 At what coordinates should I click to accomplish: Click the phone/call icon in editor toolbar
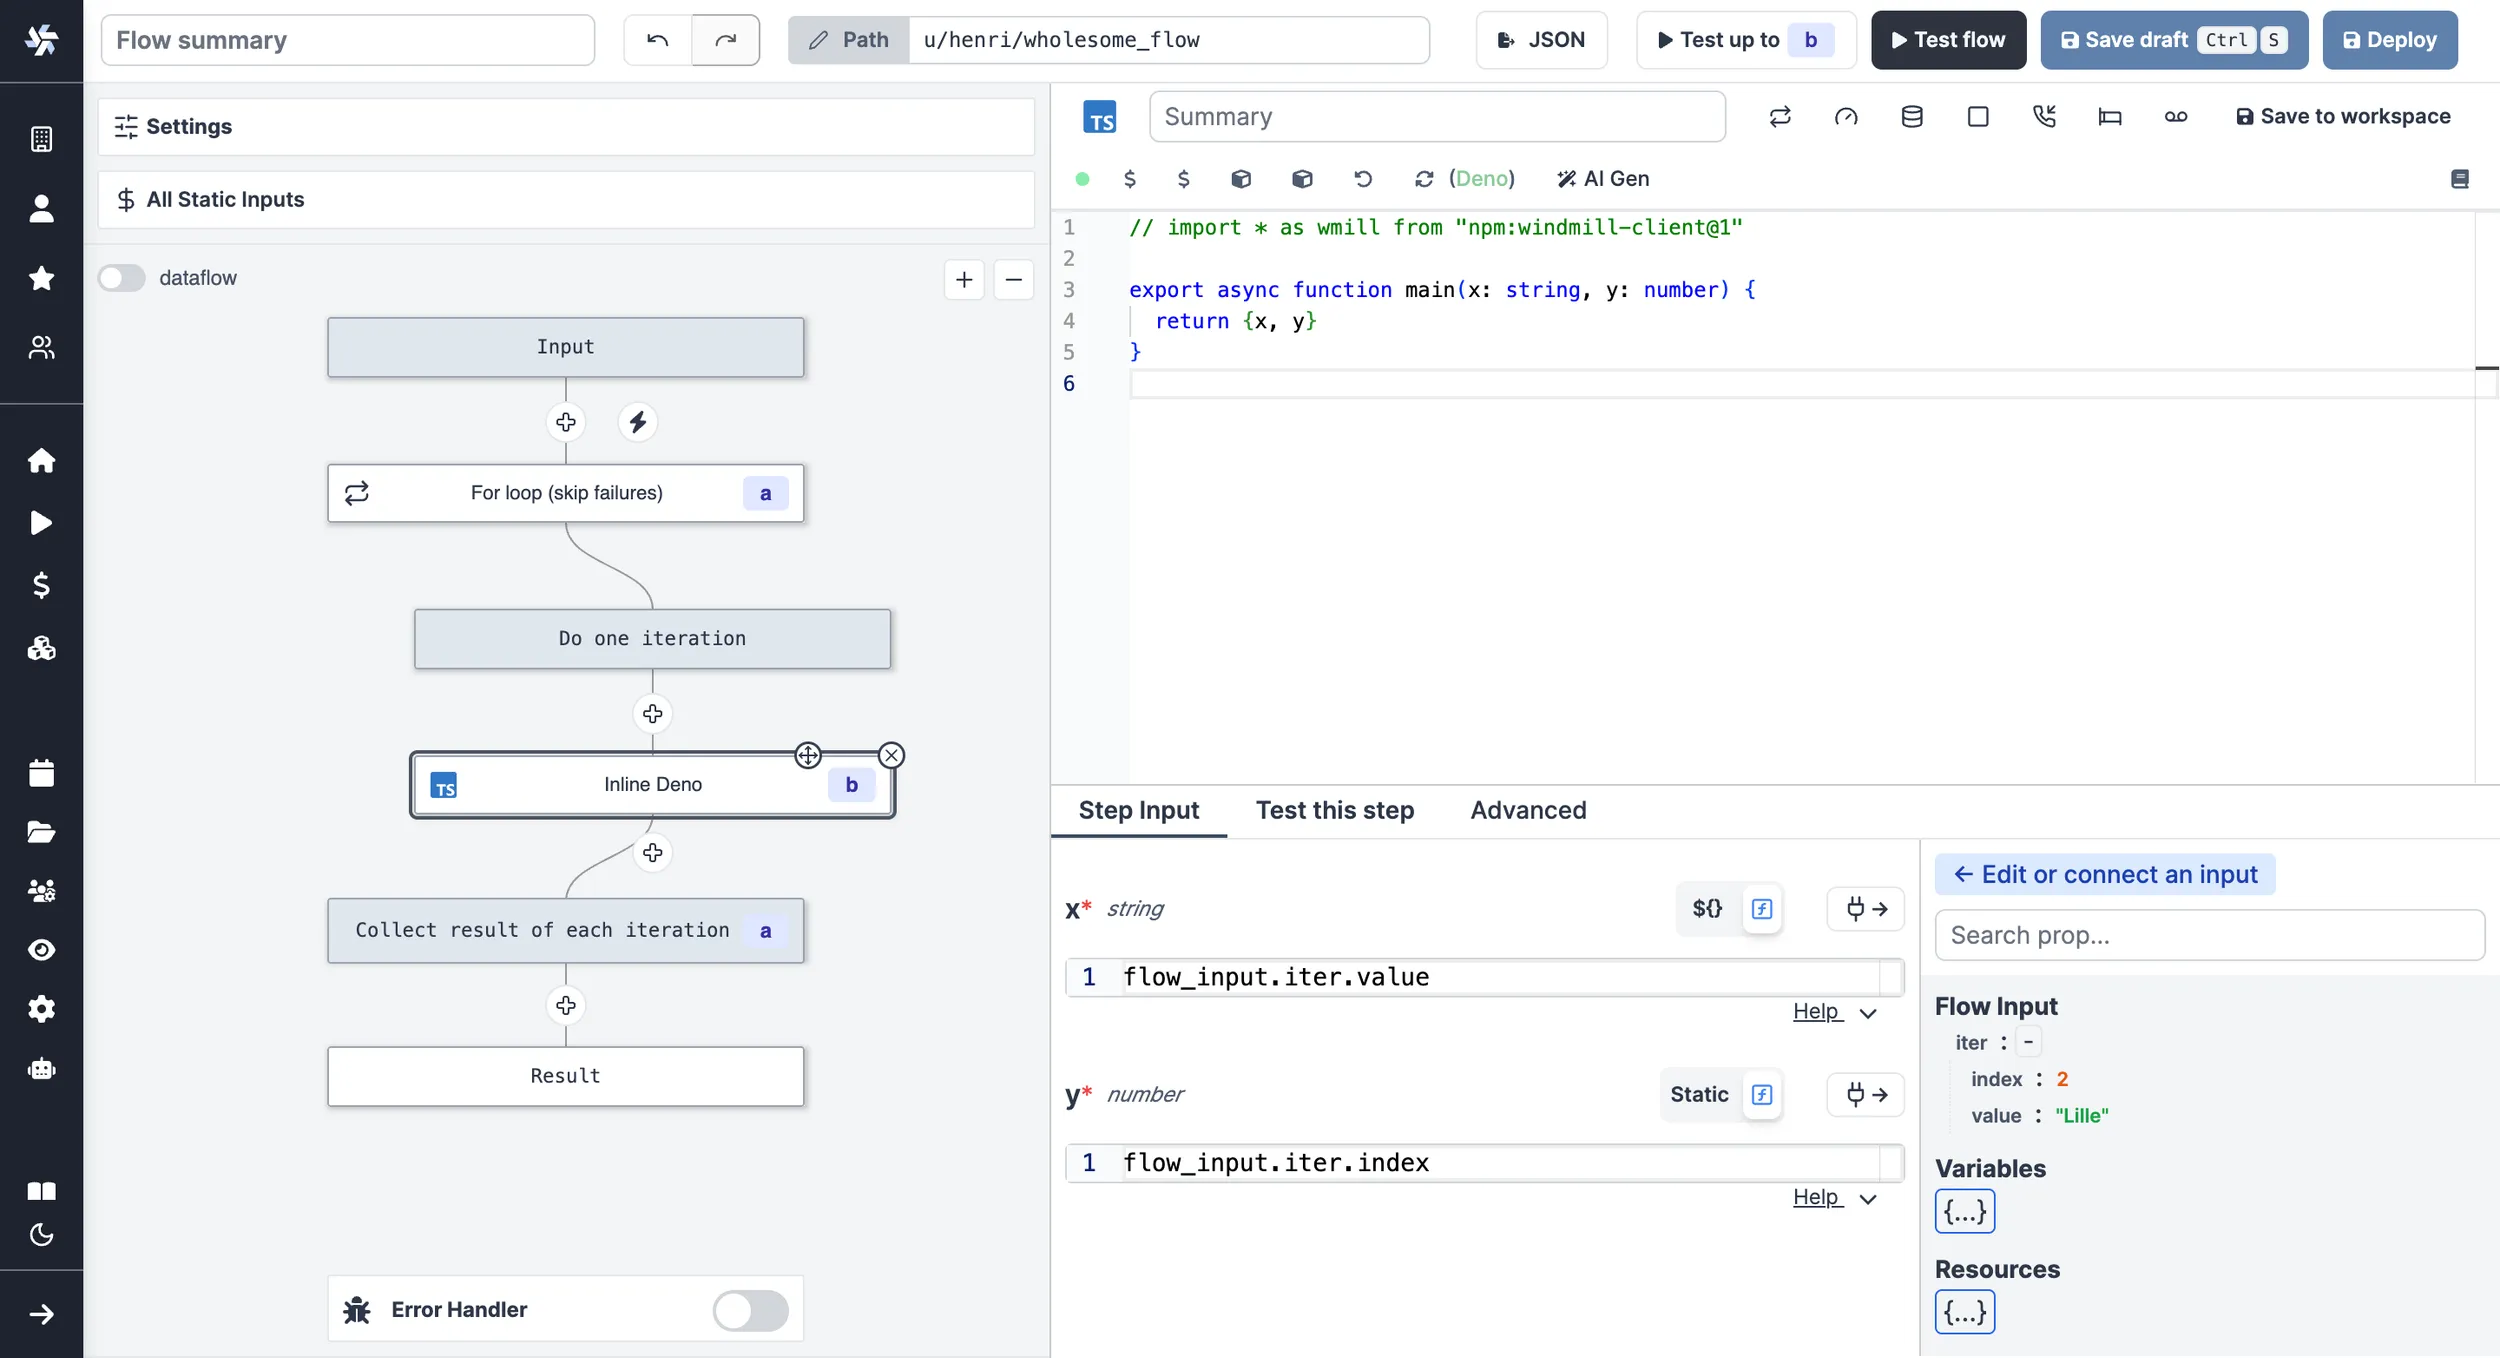[2043, 115]
